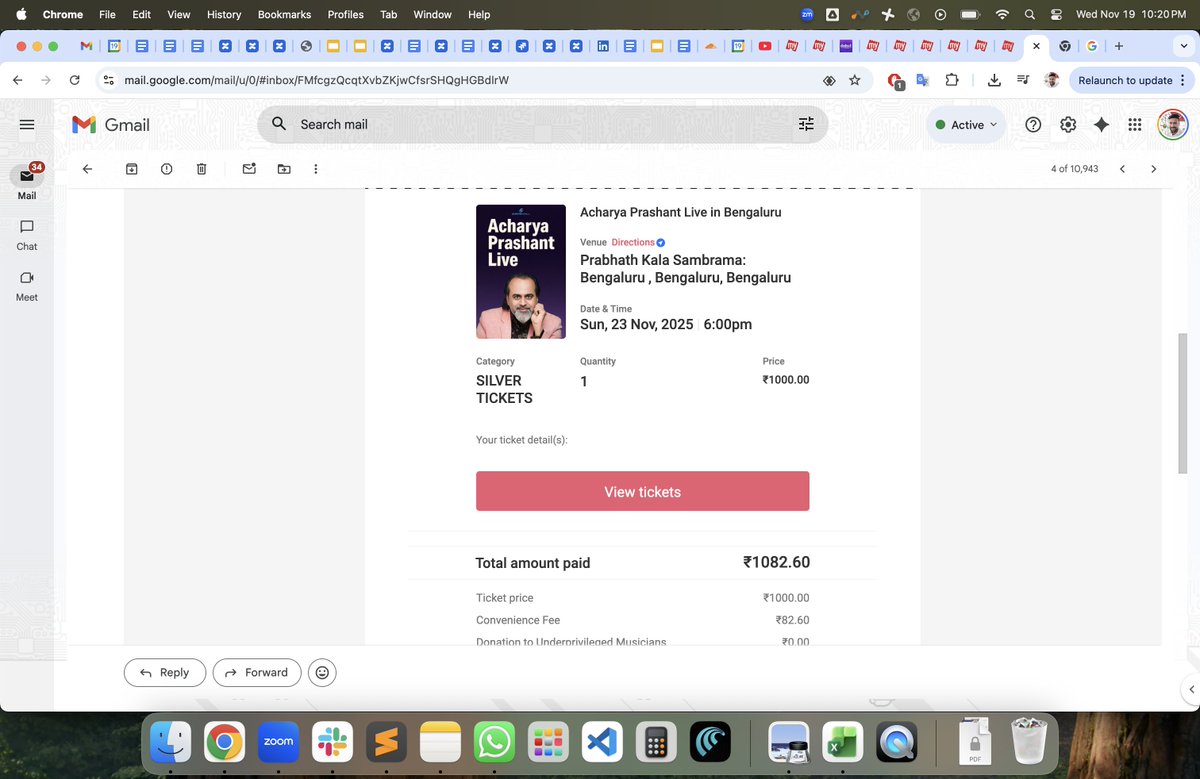Open the History menu
Screen dimensions: 1200x779
pyautogui.click(x=224, y=14)
